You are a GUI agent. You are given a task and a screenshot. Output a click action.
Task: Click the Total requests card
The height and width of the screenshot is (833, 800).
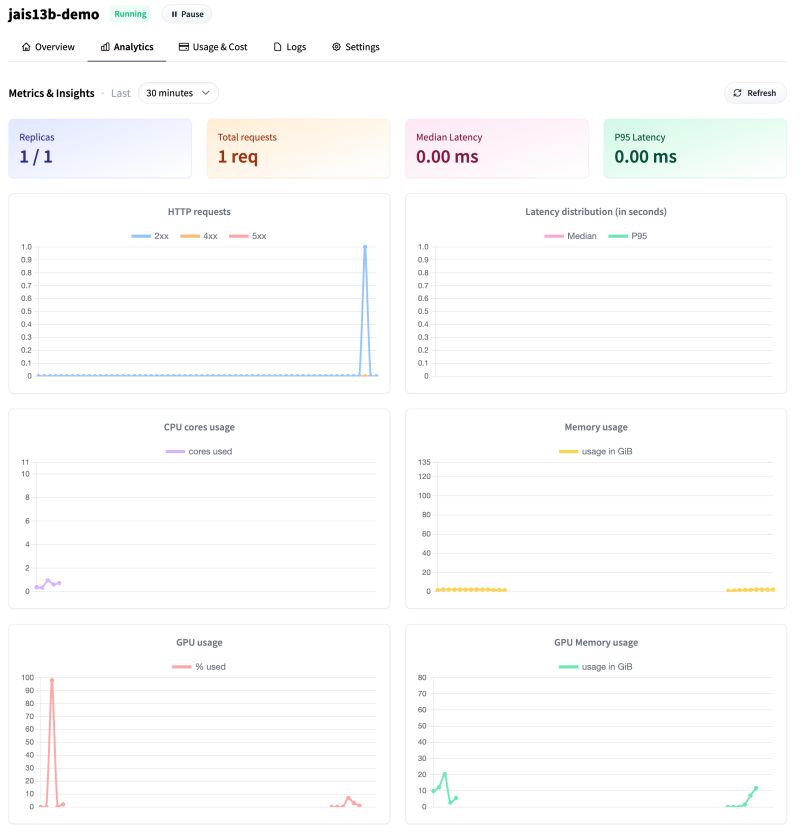(299, 149)
